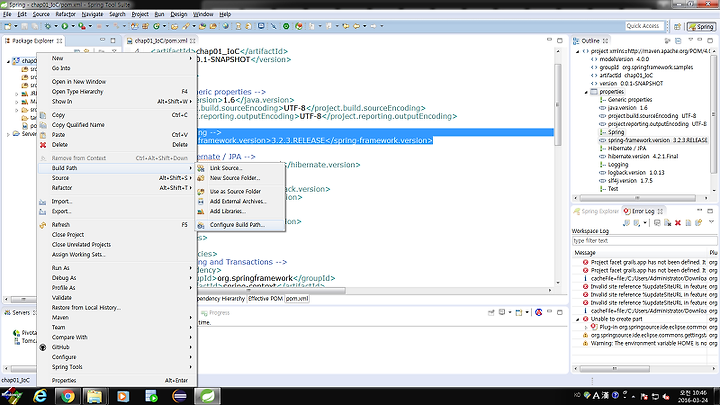Viewport: 720px width, 405px height.
Task: Click the red Delete Log icon in Error Log
Action: click(677, 223)
